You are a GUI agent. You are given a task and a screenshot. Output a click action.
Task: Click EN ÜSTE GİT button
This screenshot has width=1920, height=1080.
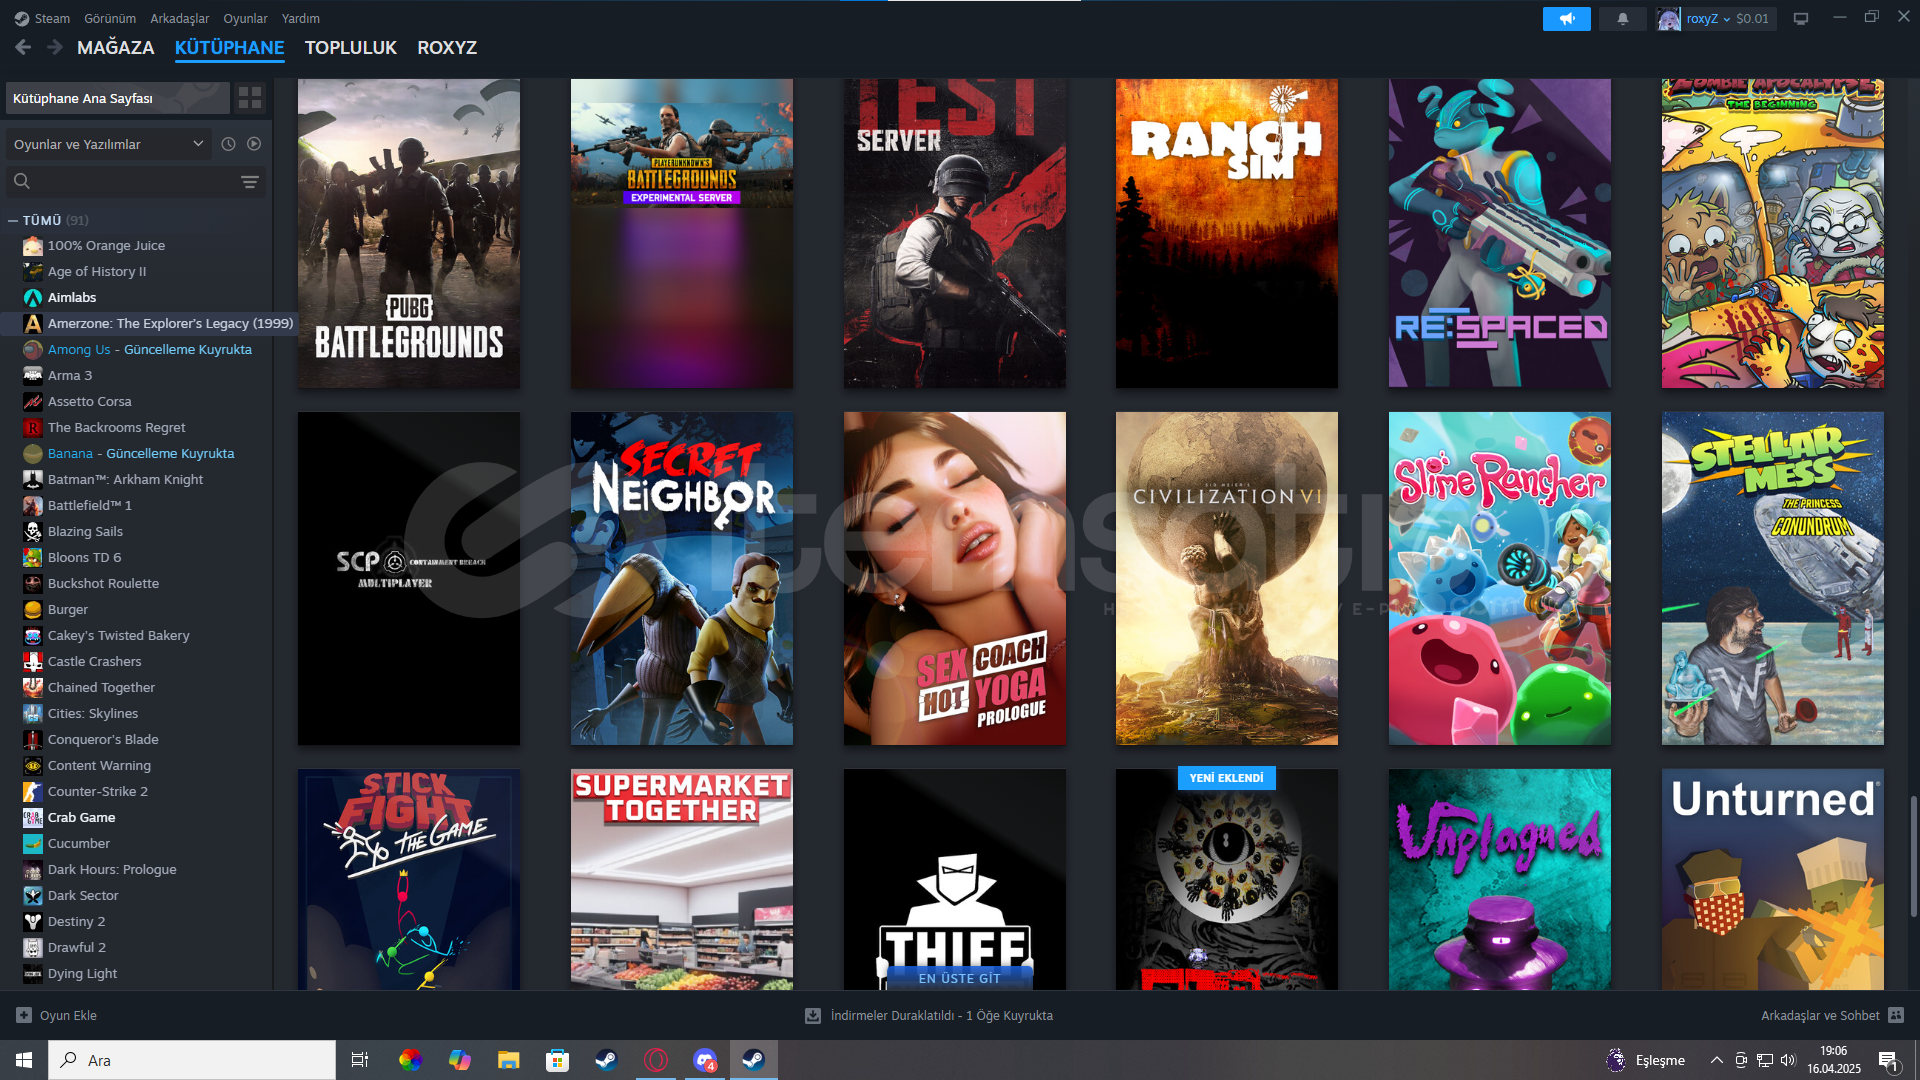click(959, 978)
